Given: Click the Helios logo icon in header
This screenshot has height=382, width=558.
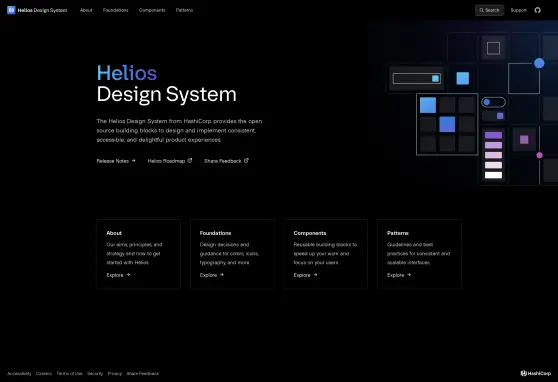Looking at the screenshot, I should pos(11,10).
